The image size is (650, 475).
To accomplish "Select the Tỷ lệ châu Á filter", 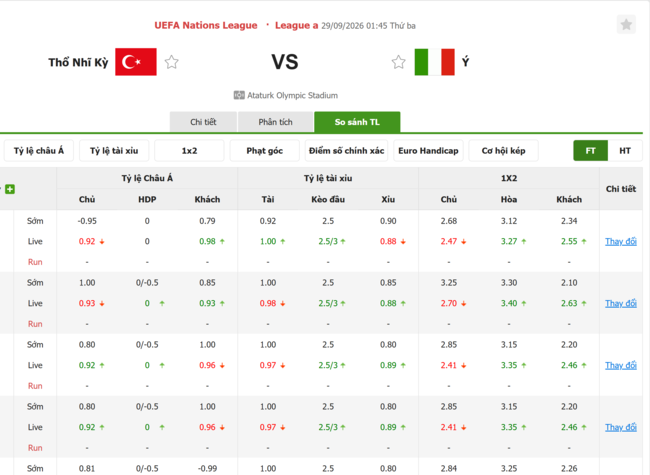I will pyautogui.click(x=39, y=150).
